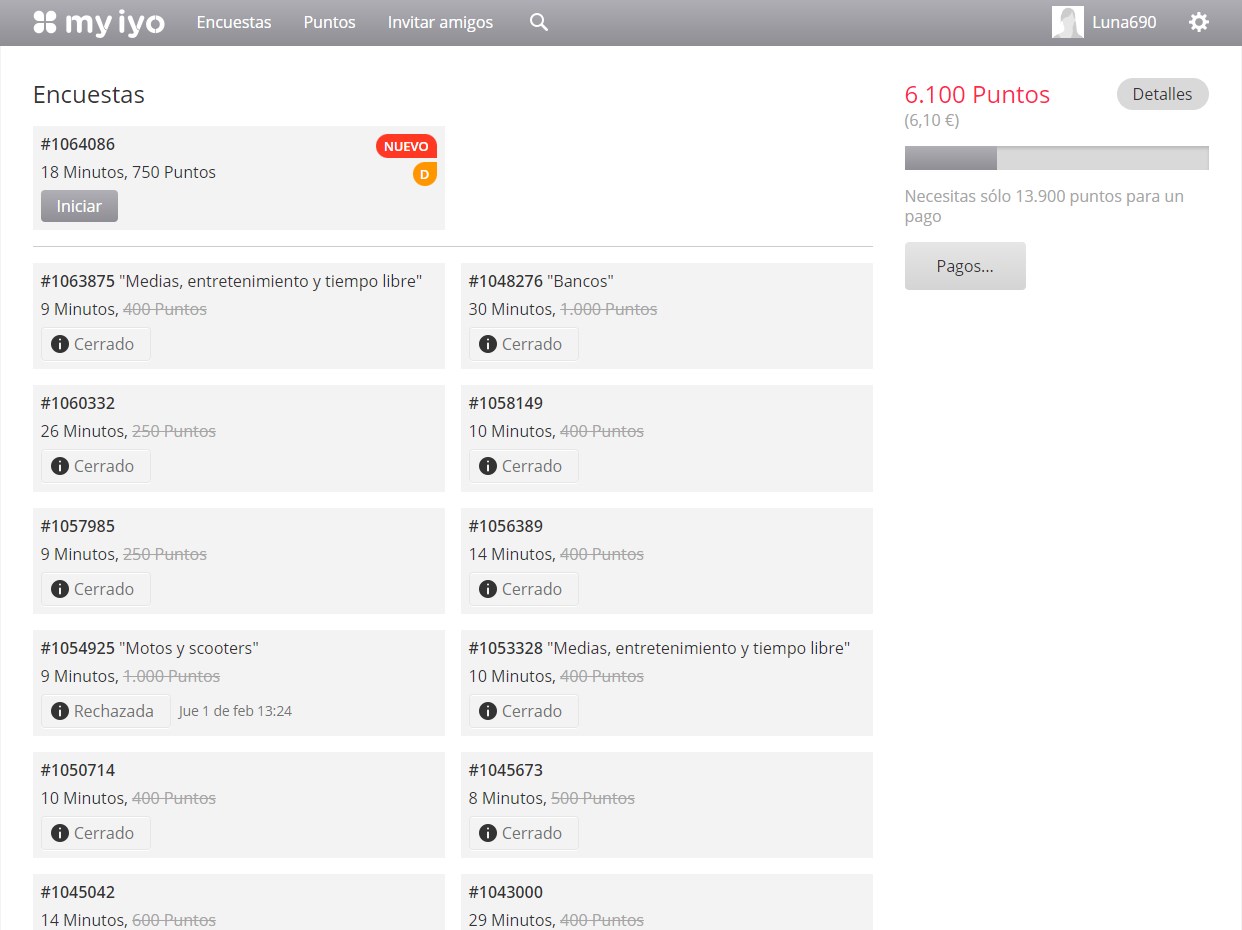This screenshot has width=1242, height=930.
Task: Click "Necesitas sólo 13.900 puntos" message
Action: (x=1044, y=206)
